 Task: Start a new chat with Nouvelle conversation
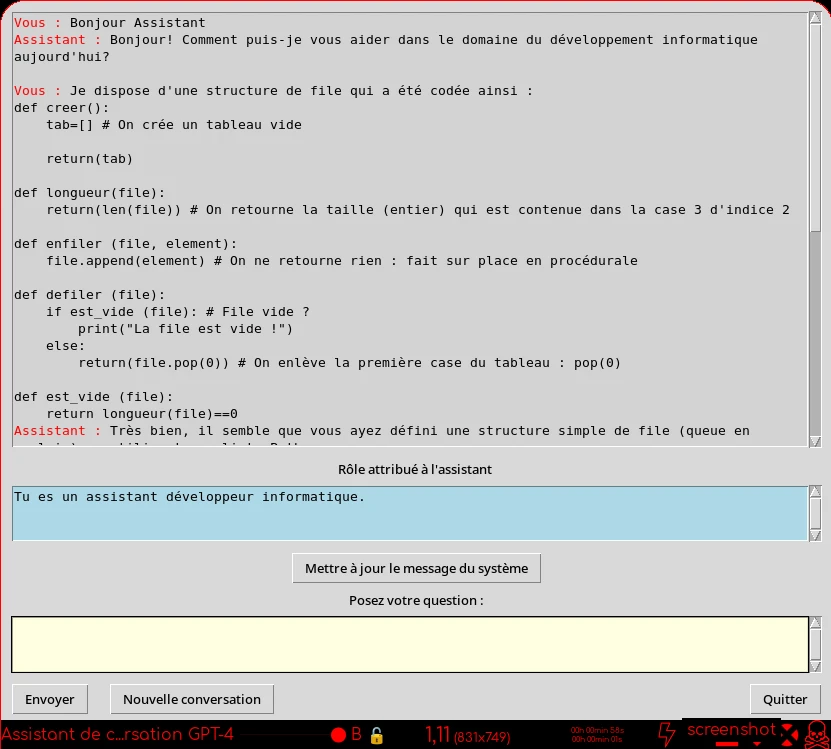point(192,699)
